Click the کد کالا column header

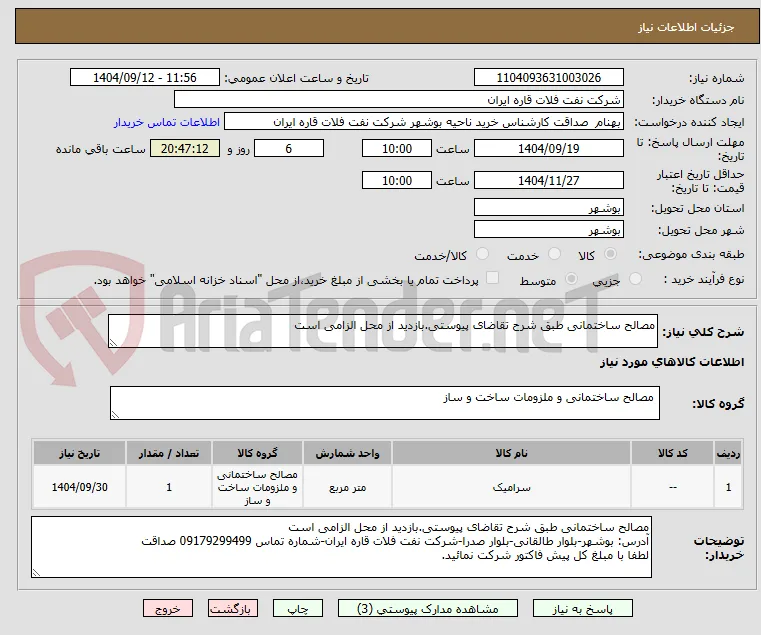tap(672, 453)
